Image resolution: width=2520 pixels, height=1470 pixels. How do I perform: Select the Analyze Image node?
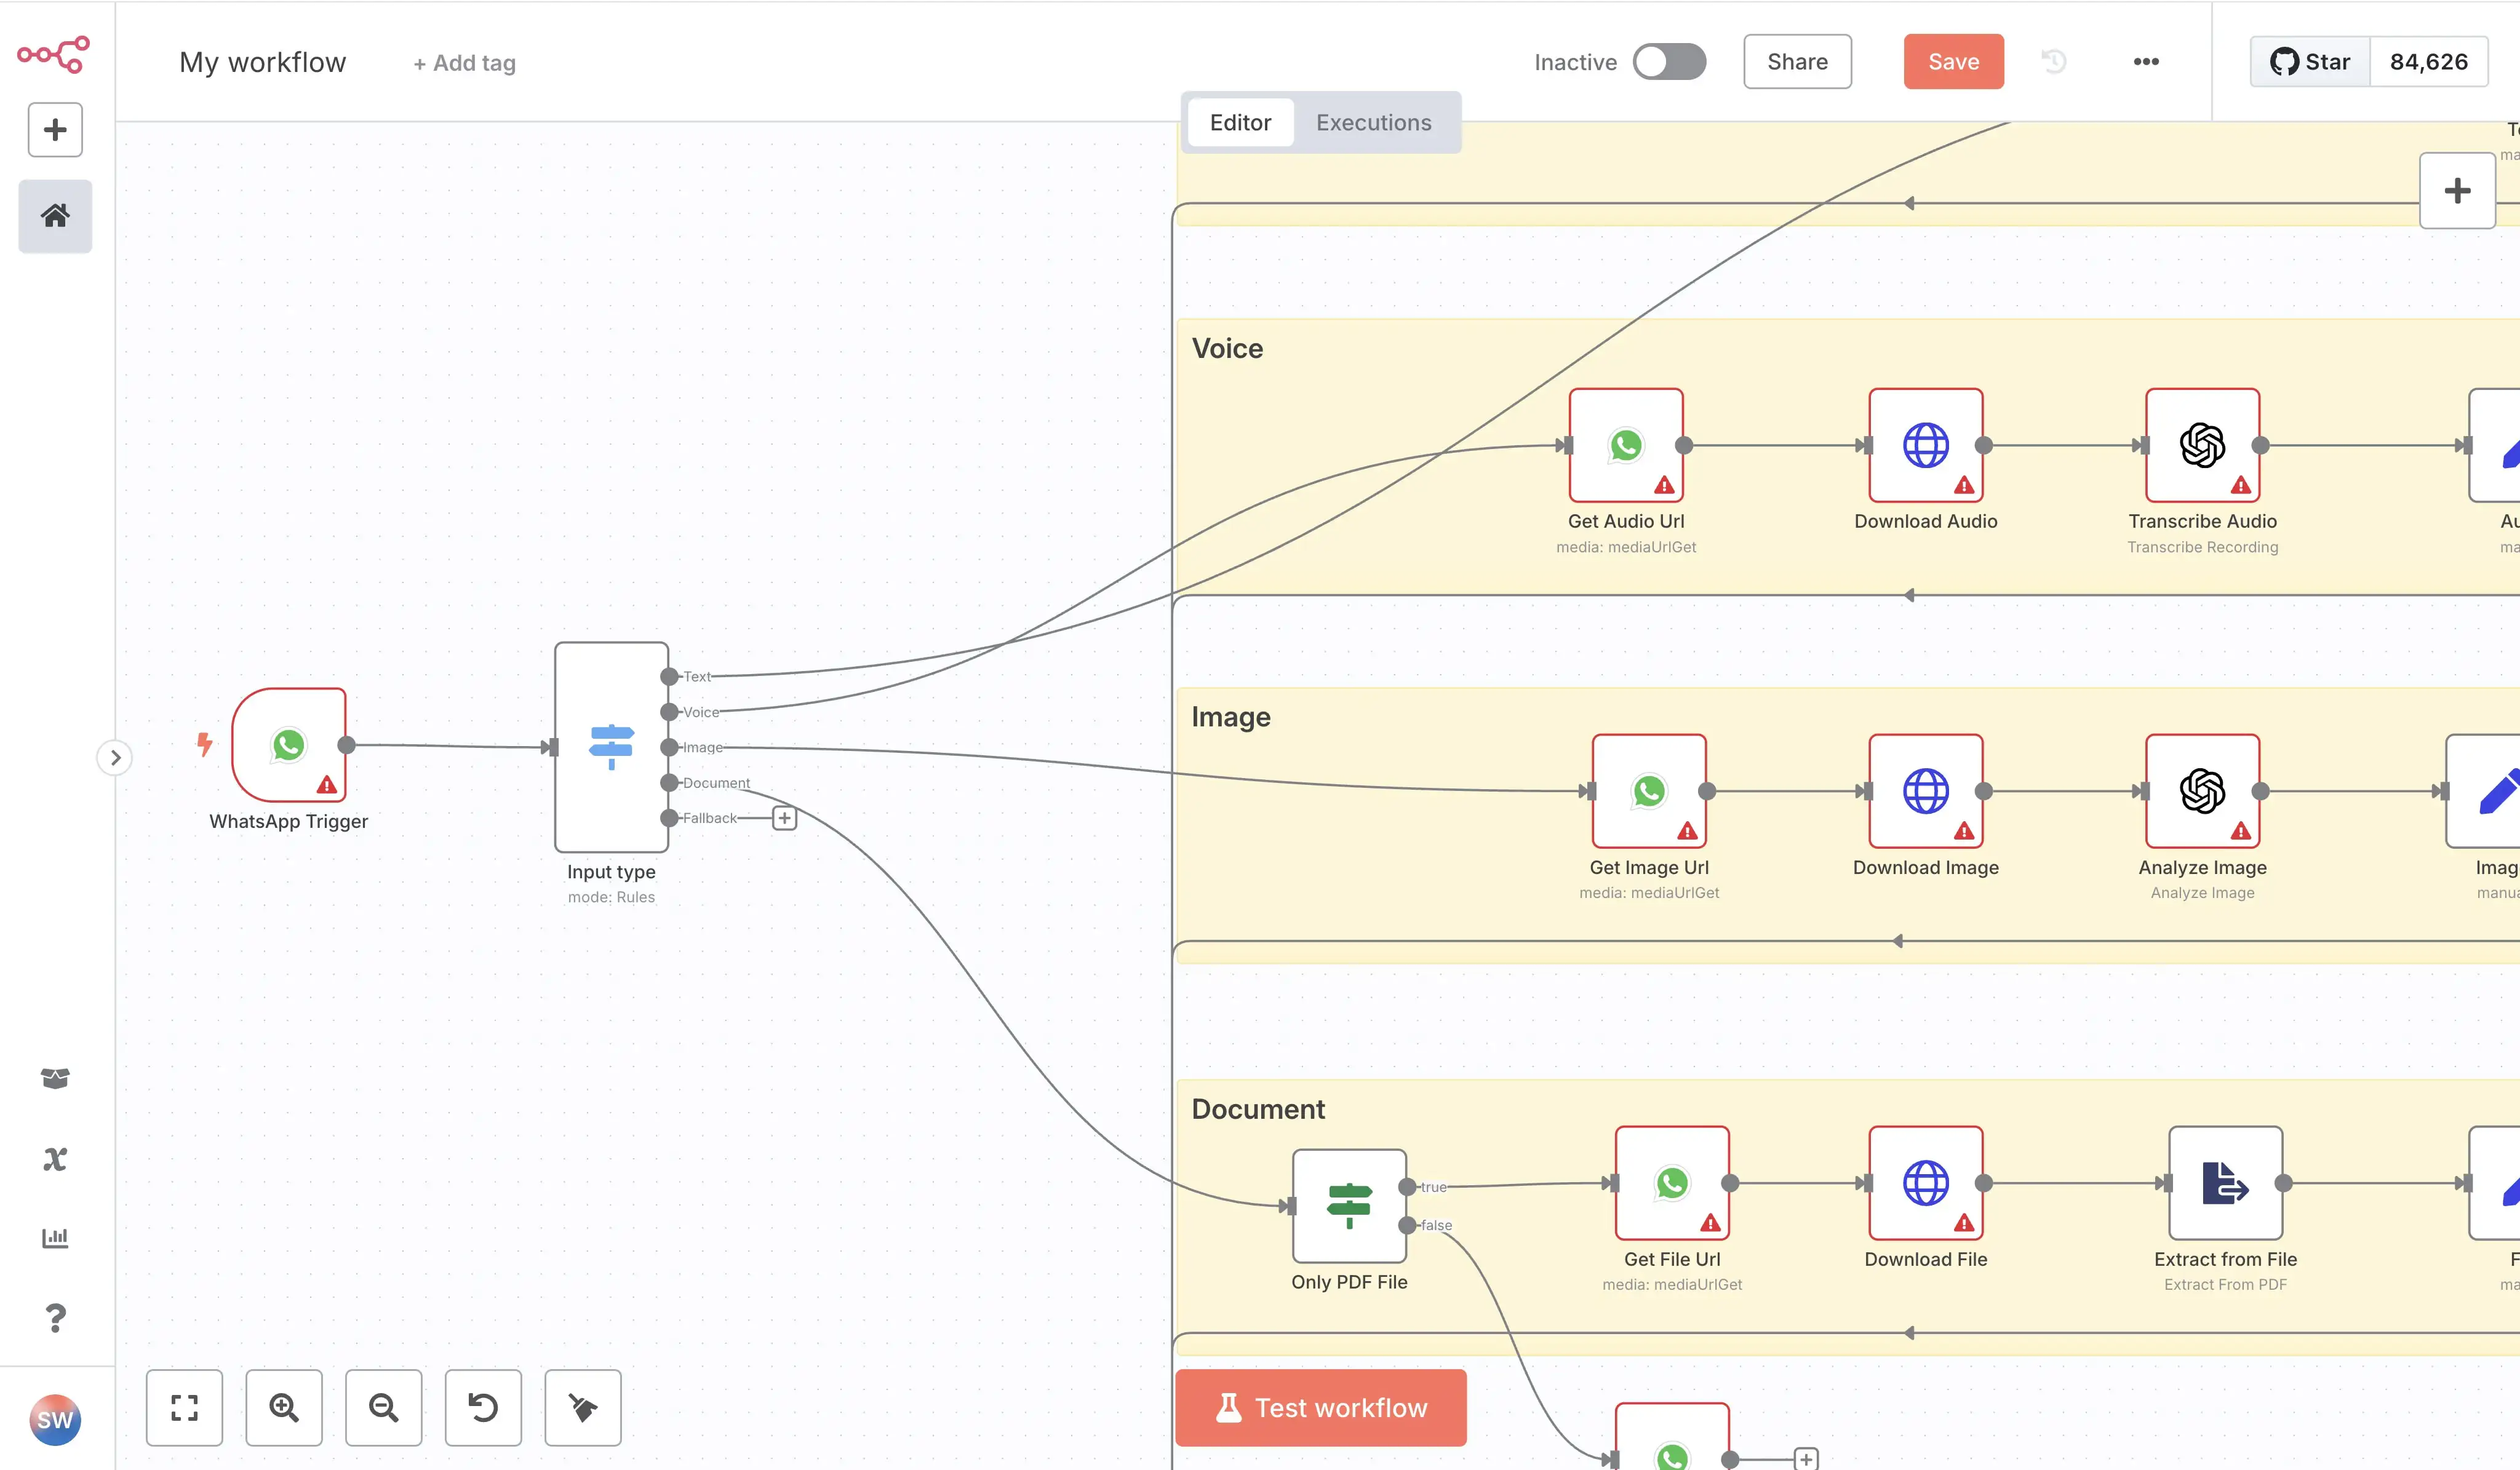(2202, 791)
